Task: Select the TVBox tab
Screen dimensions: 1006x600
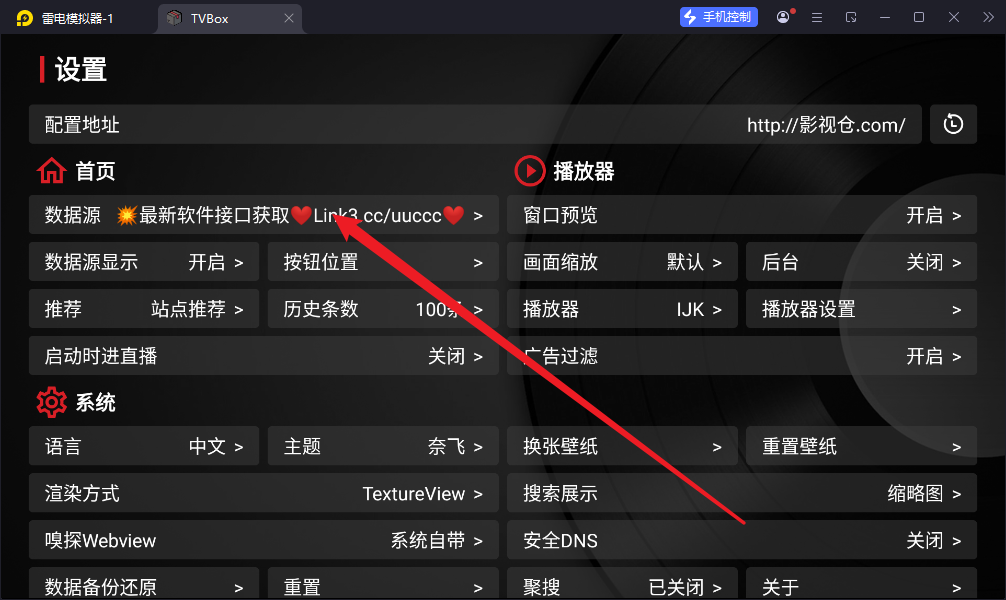Action: tap(230, 18)
